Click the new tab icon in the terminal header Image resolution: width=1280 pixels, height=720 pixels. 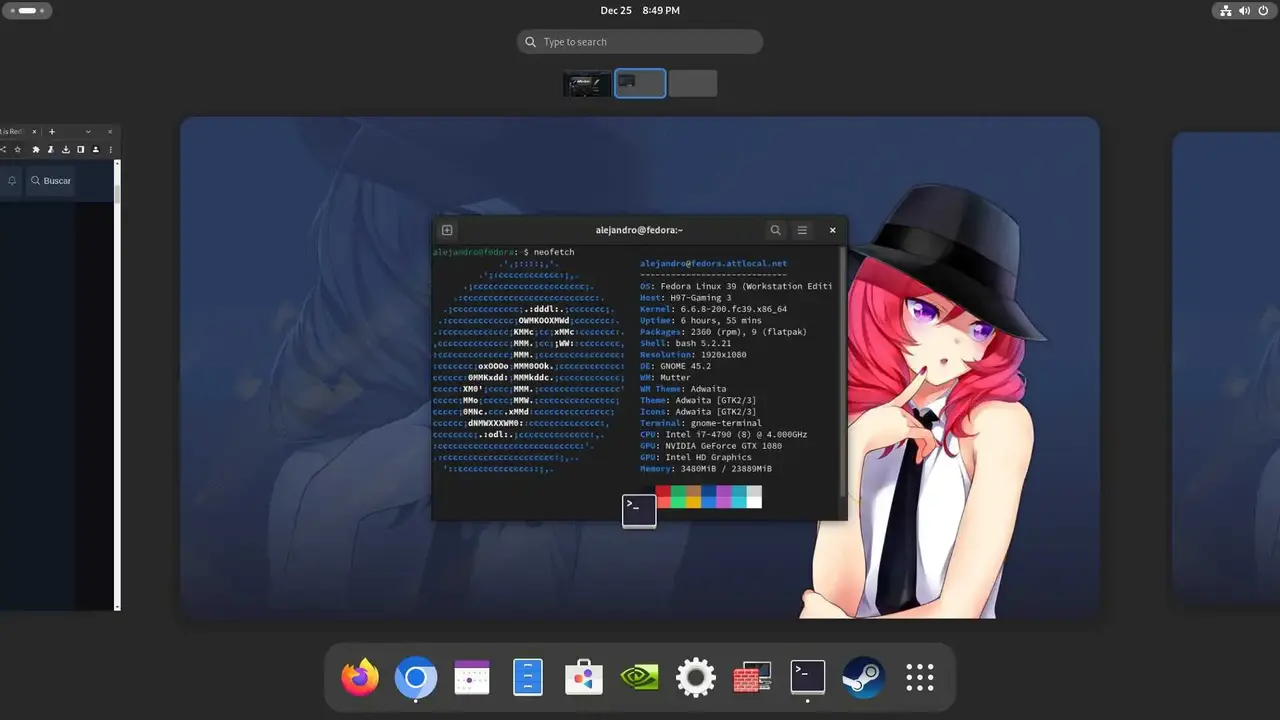(447, 230)
